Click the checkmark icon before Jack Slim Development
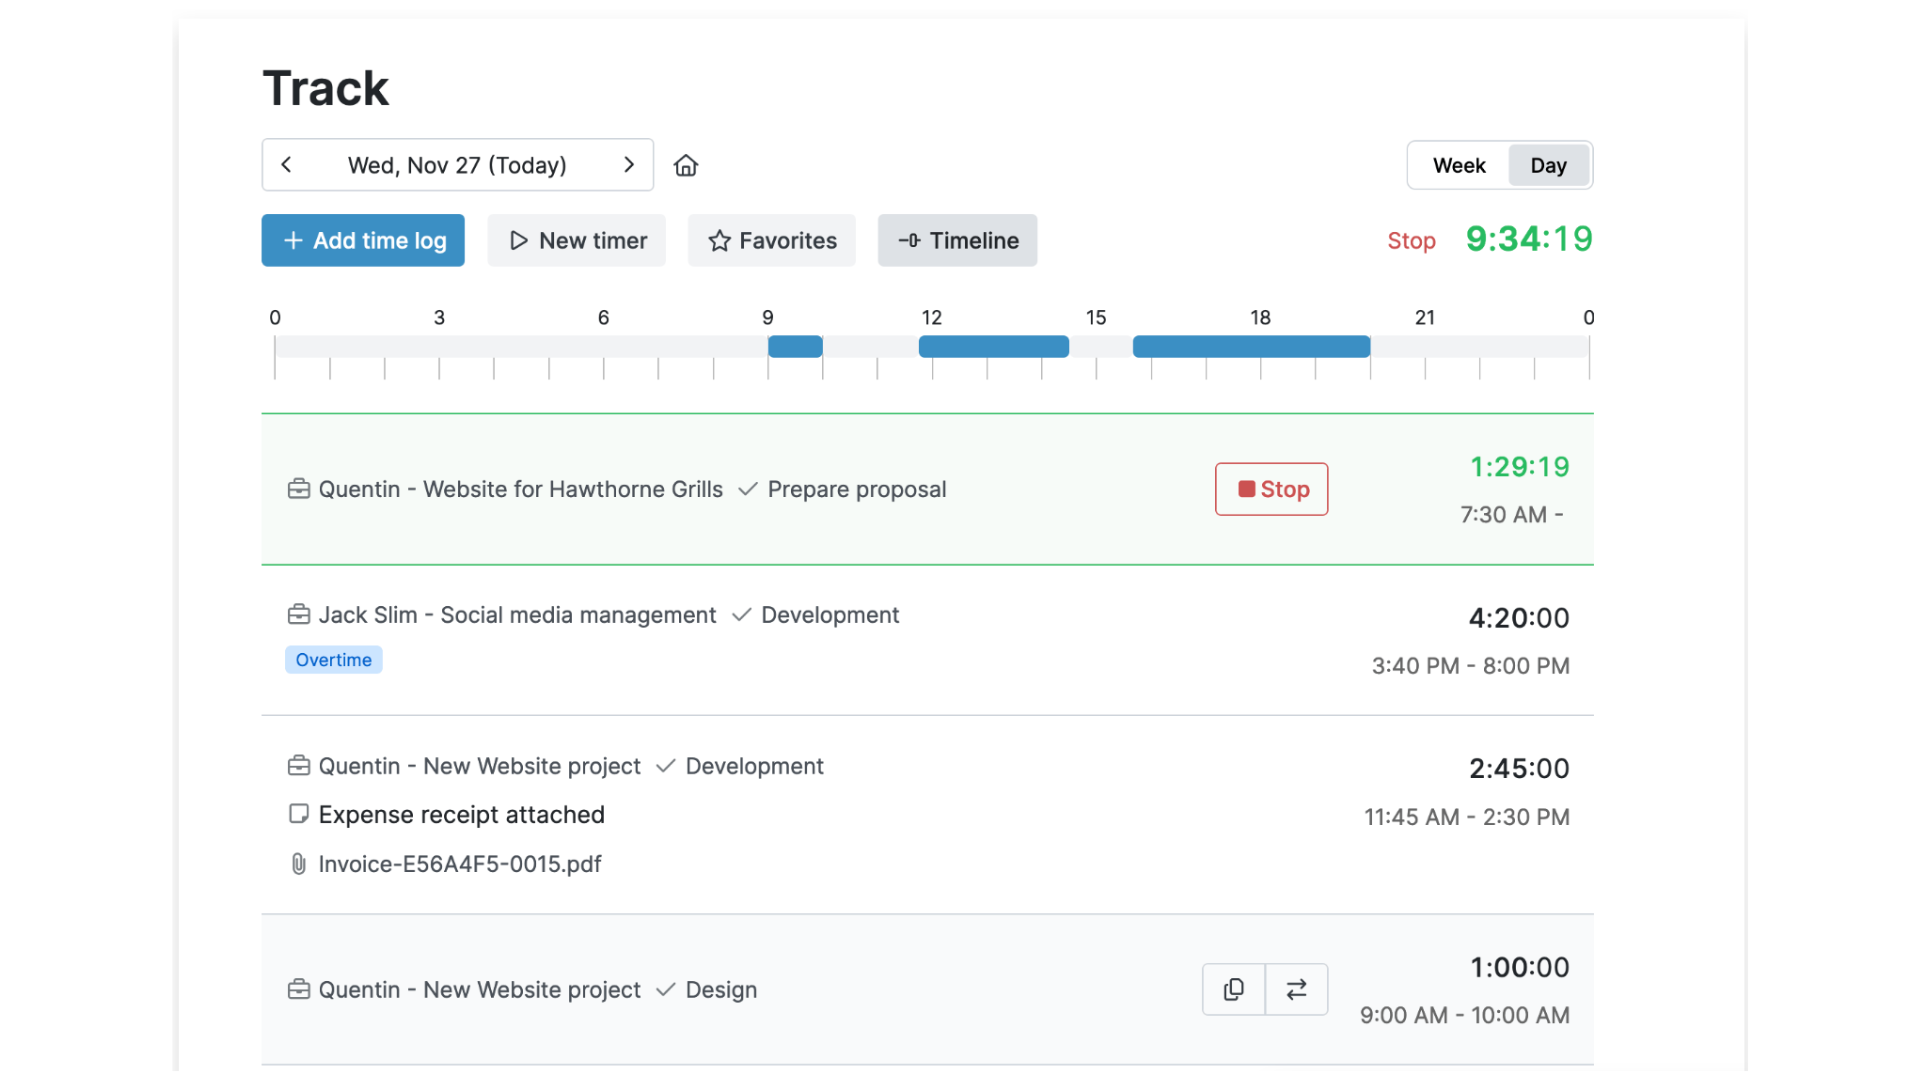 coord(741,615)
